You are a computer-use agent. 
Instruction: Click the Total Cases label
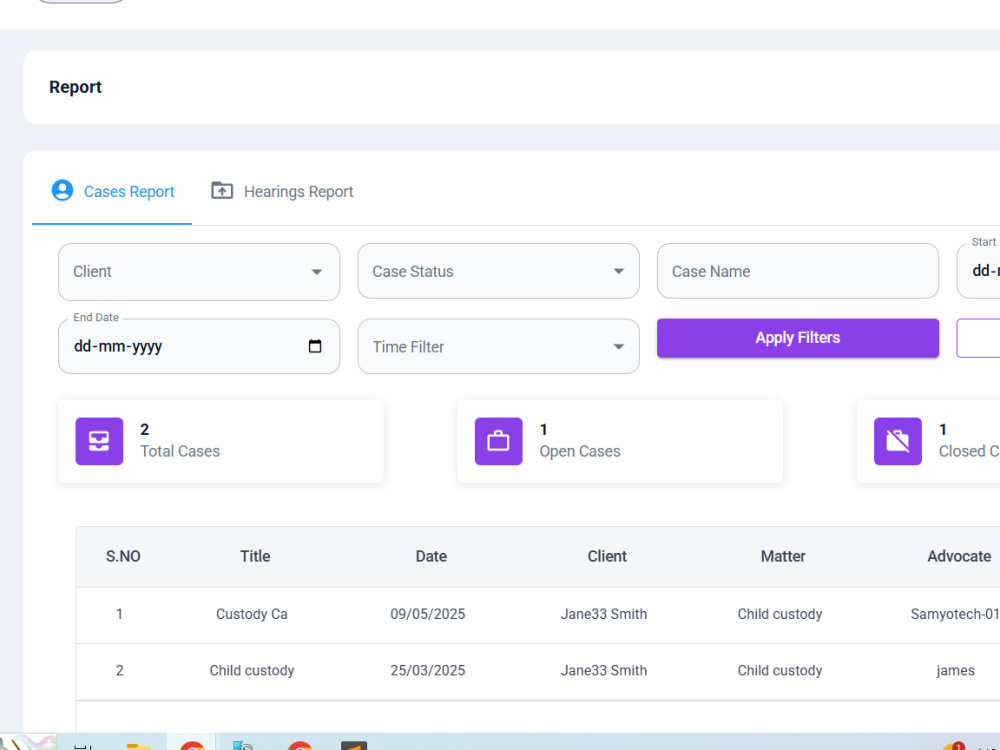(180, 452)
